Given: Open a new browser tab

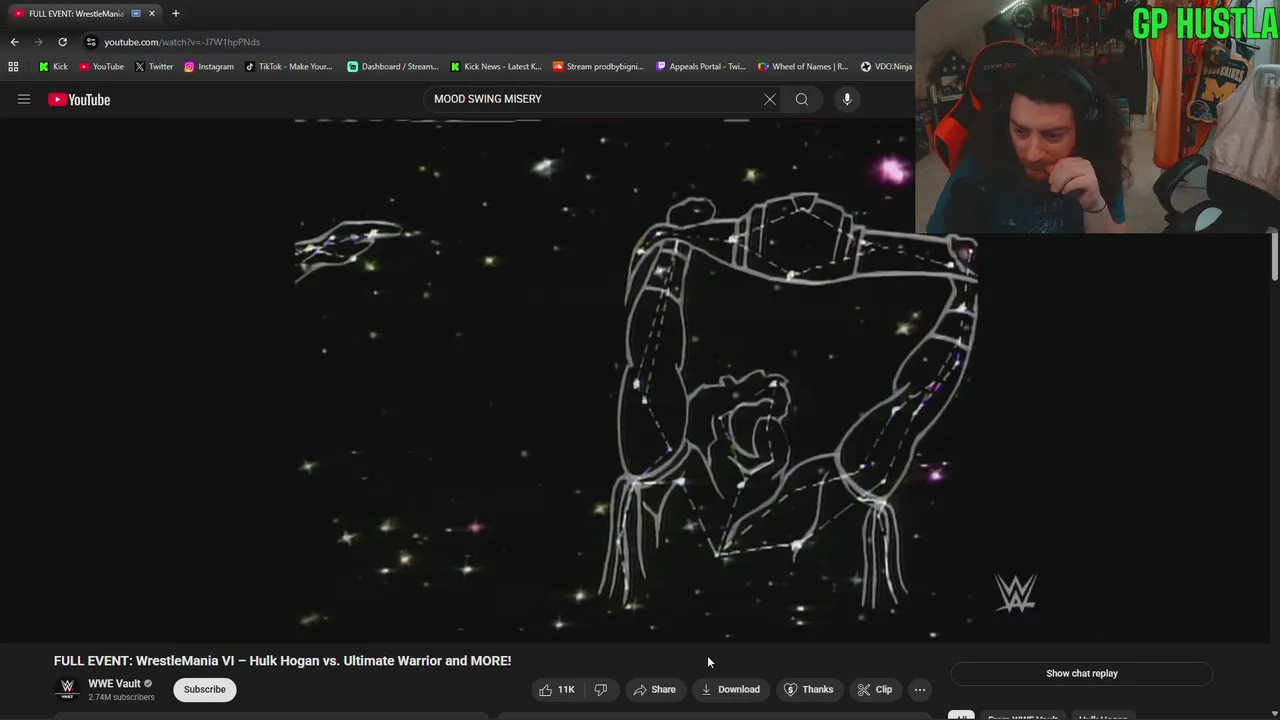Looking at the screenshot, I should point(176,14).
